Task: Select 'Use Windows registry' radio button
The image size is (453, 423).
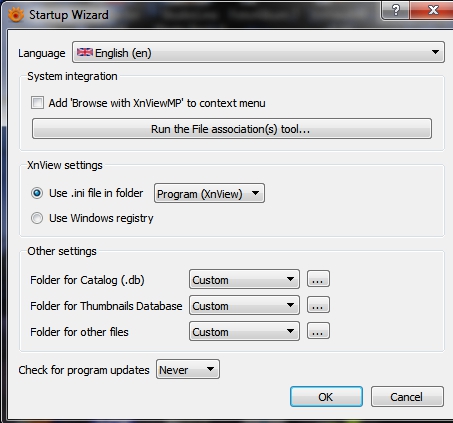Action: pyautogui.click(x=37, y=218)
